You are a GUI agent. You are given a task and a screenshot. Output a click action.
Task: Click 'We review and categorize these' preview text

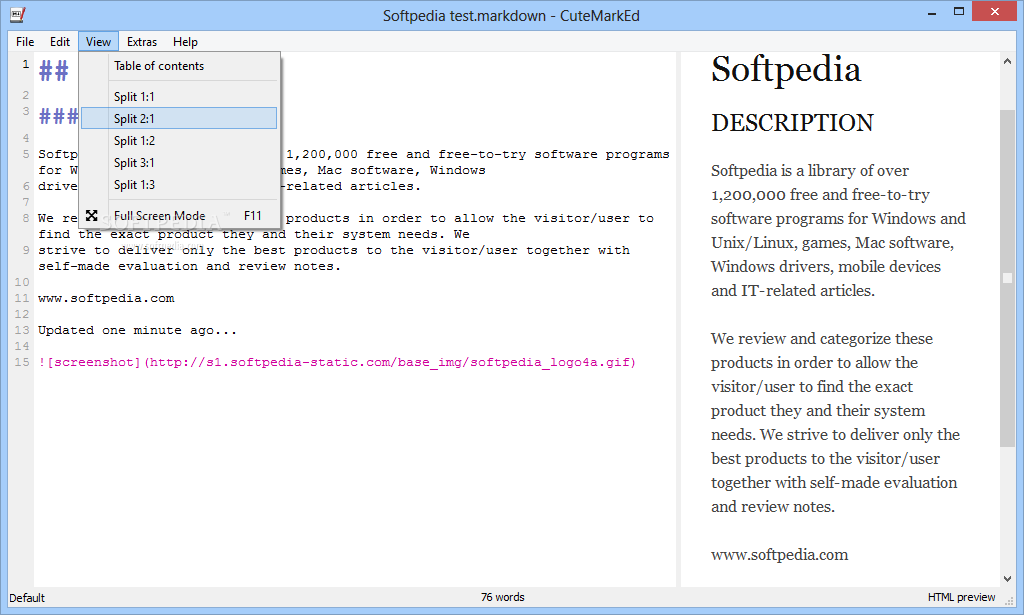(822, 339)
